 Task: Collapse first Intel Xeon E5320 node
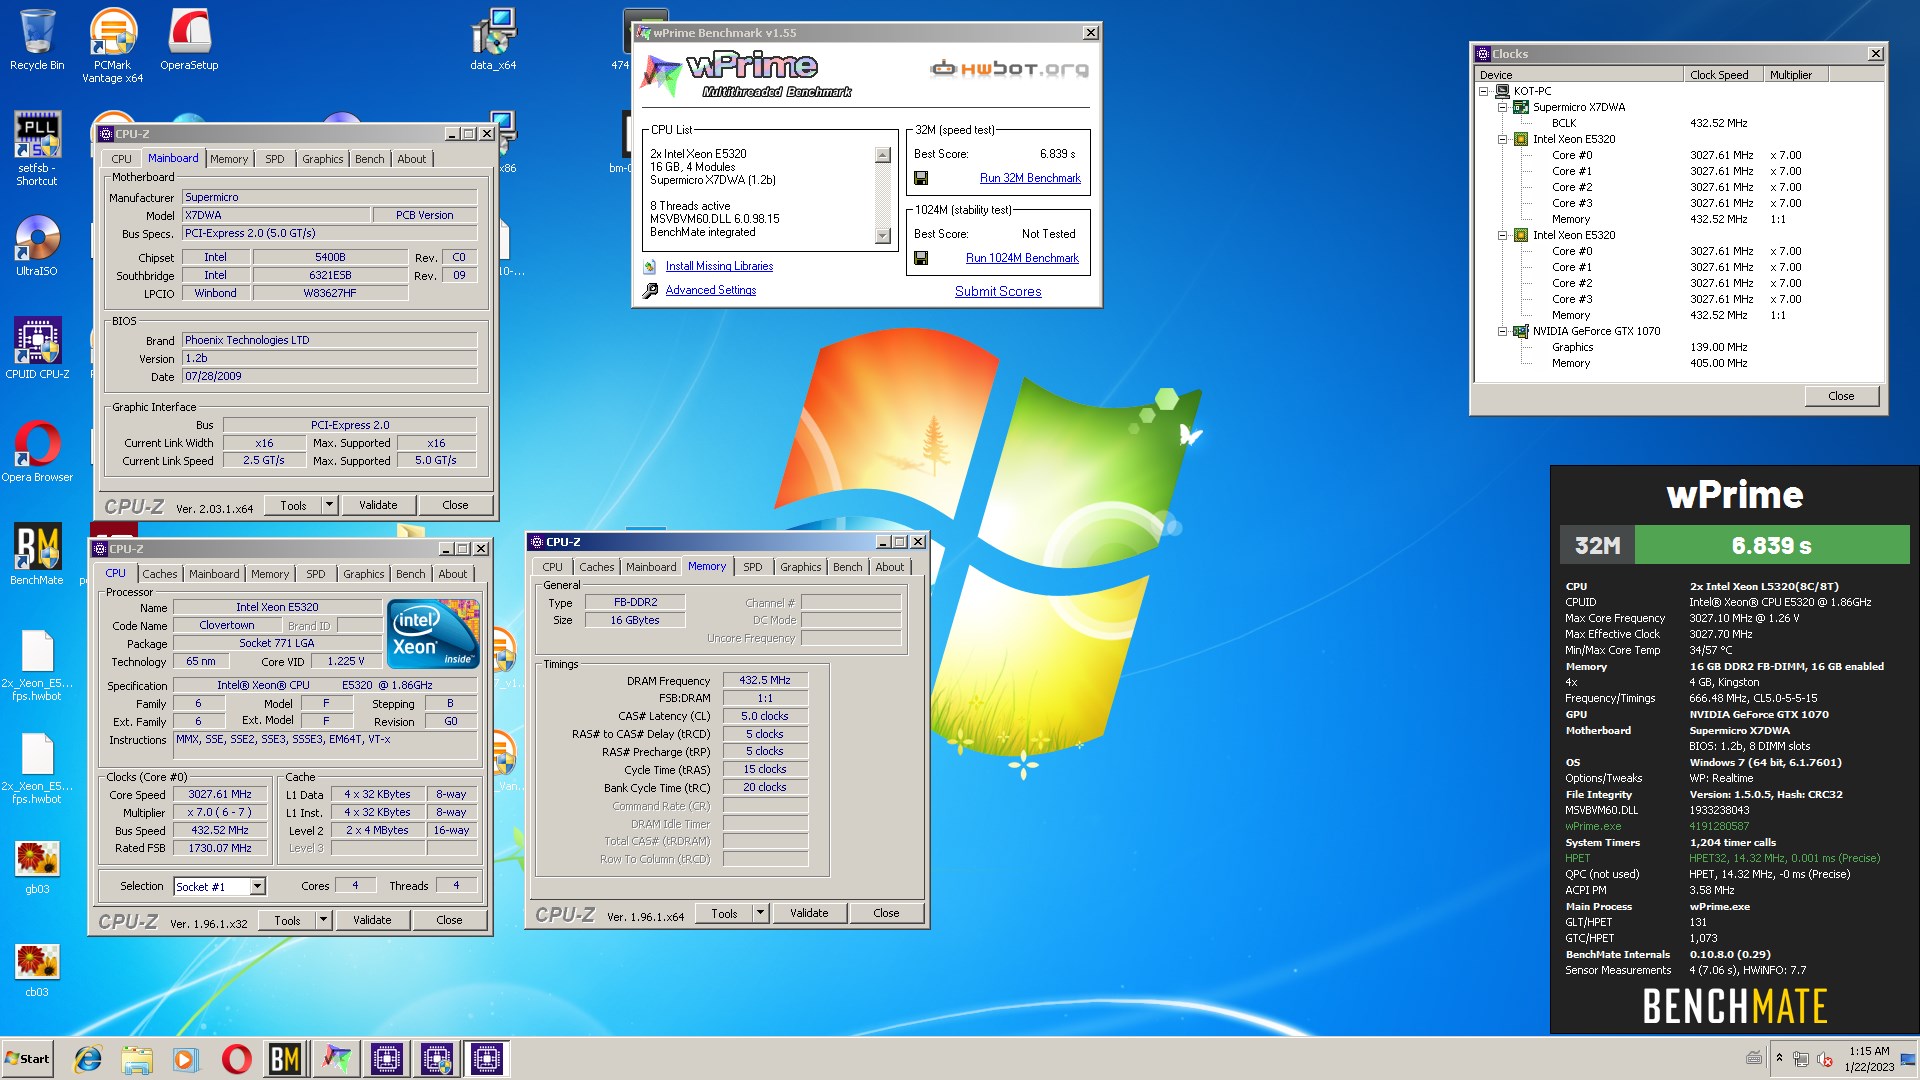(x=1502, y=139)
